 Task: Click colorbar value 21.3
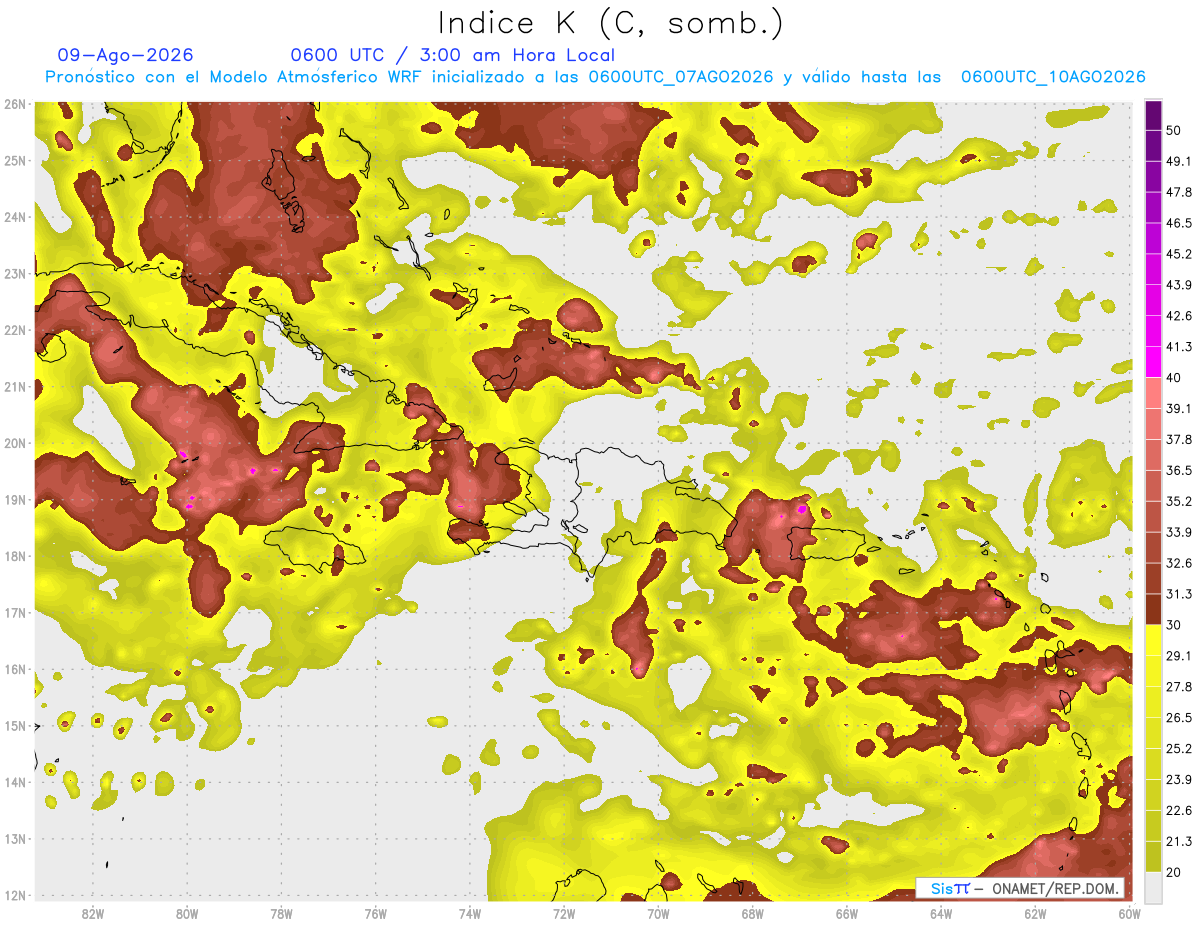(1179, 841)
